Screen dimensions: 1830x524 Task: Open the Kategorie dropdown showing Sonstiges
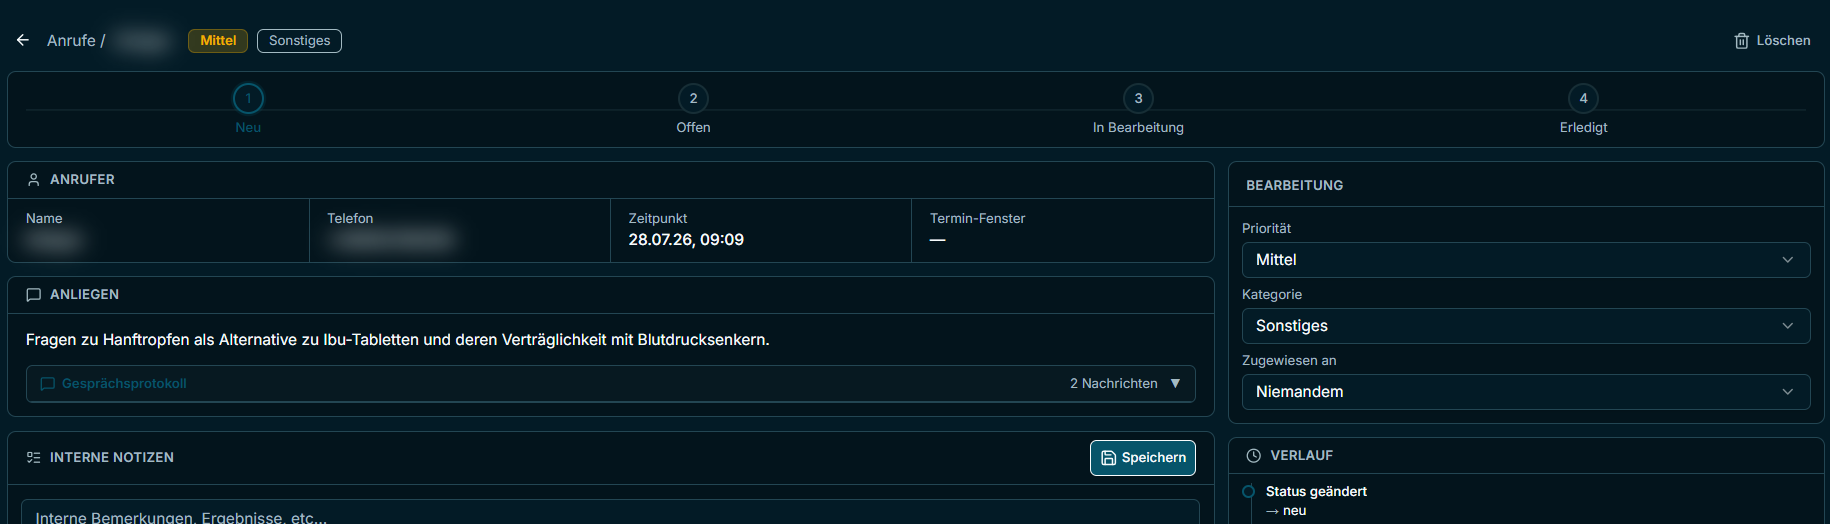click(1526, 326)
